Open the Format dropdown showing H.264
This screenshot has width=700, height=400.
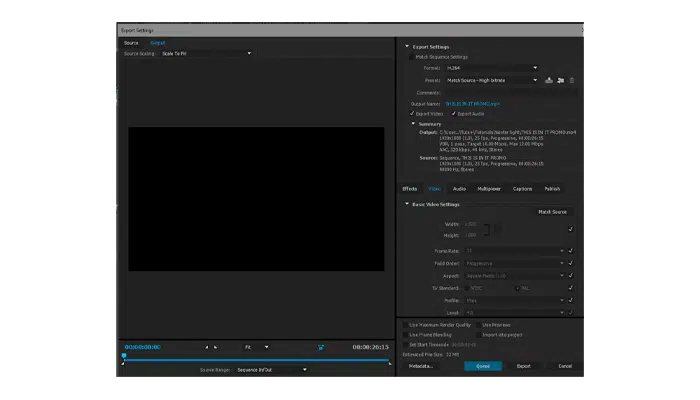(x=492, y=68)
